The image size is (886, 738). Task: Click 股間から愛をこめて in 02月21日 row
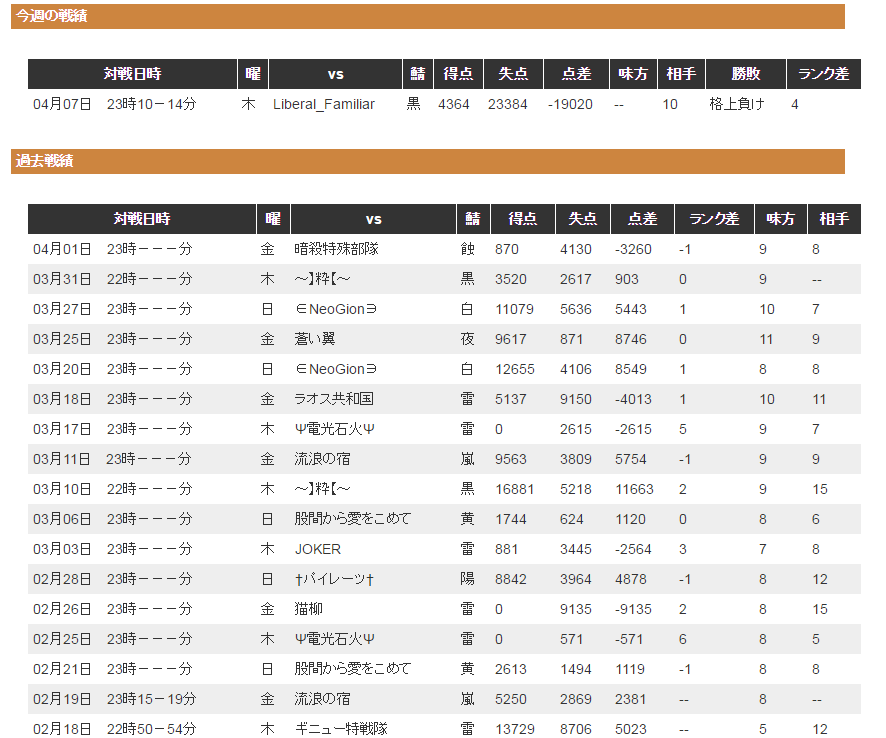(353, 669)
